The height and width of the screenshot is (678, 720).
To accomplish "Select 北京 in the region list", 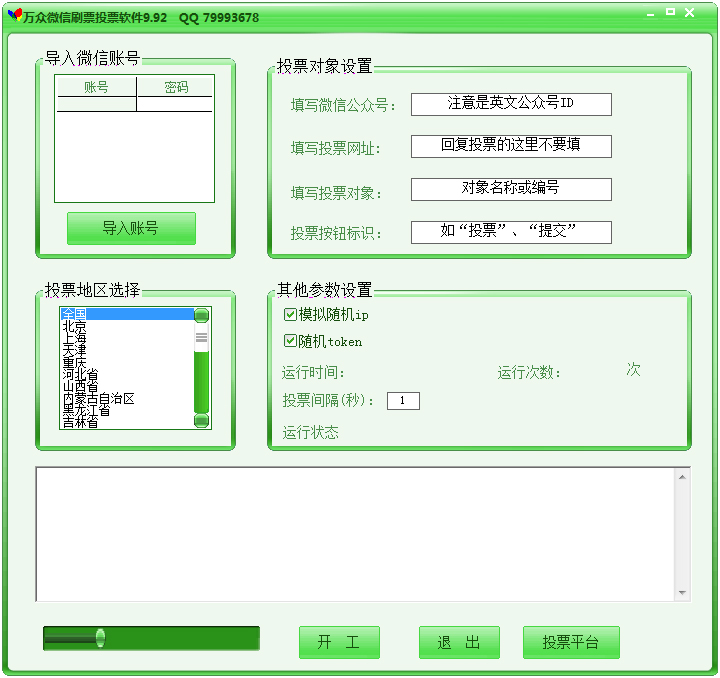I will [127, 326].
